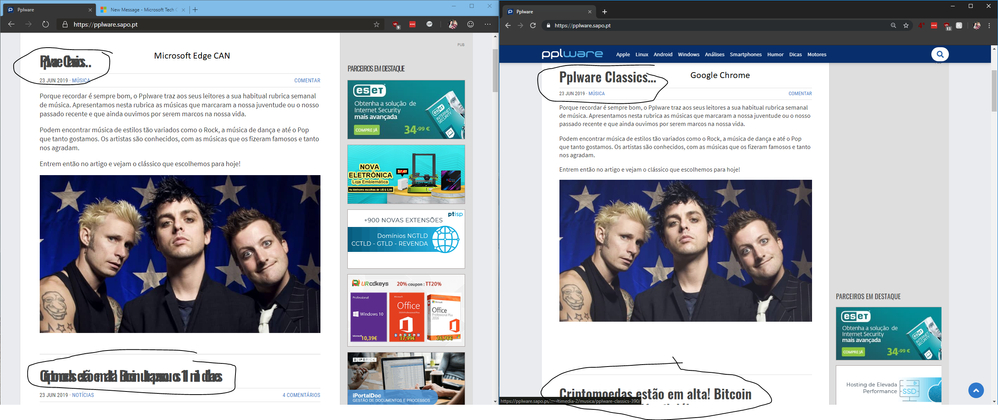Open the Windows menu item
The height and width of the screenshot is (420, 998).
coord(689,55)
